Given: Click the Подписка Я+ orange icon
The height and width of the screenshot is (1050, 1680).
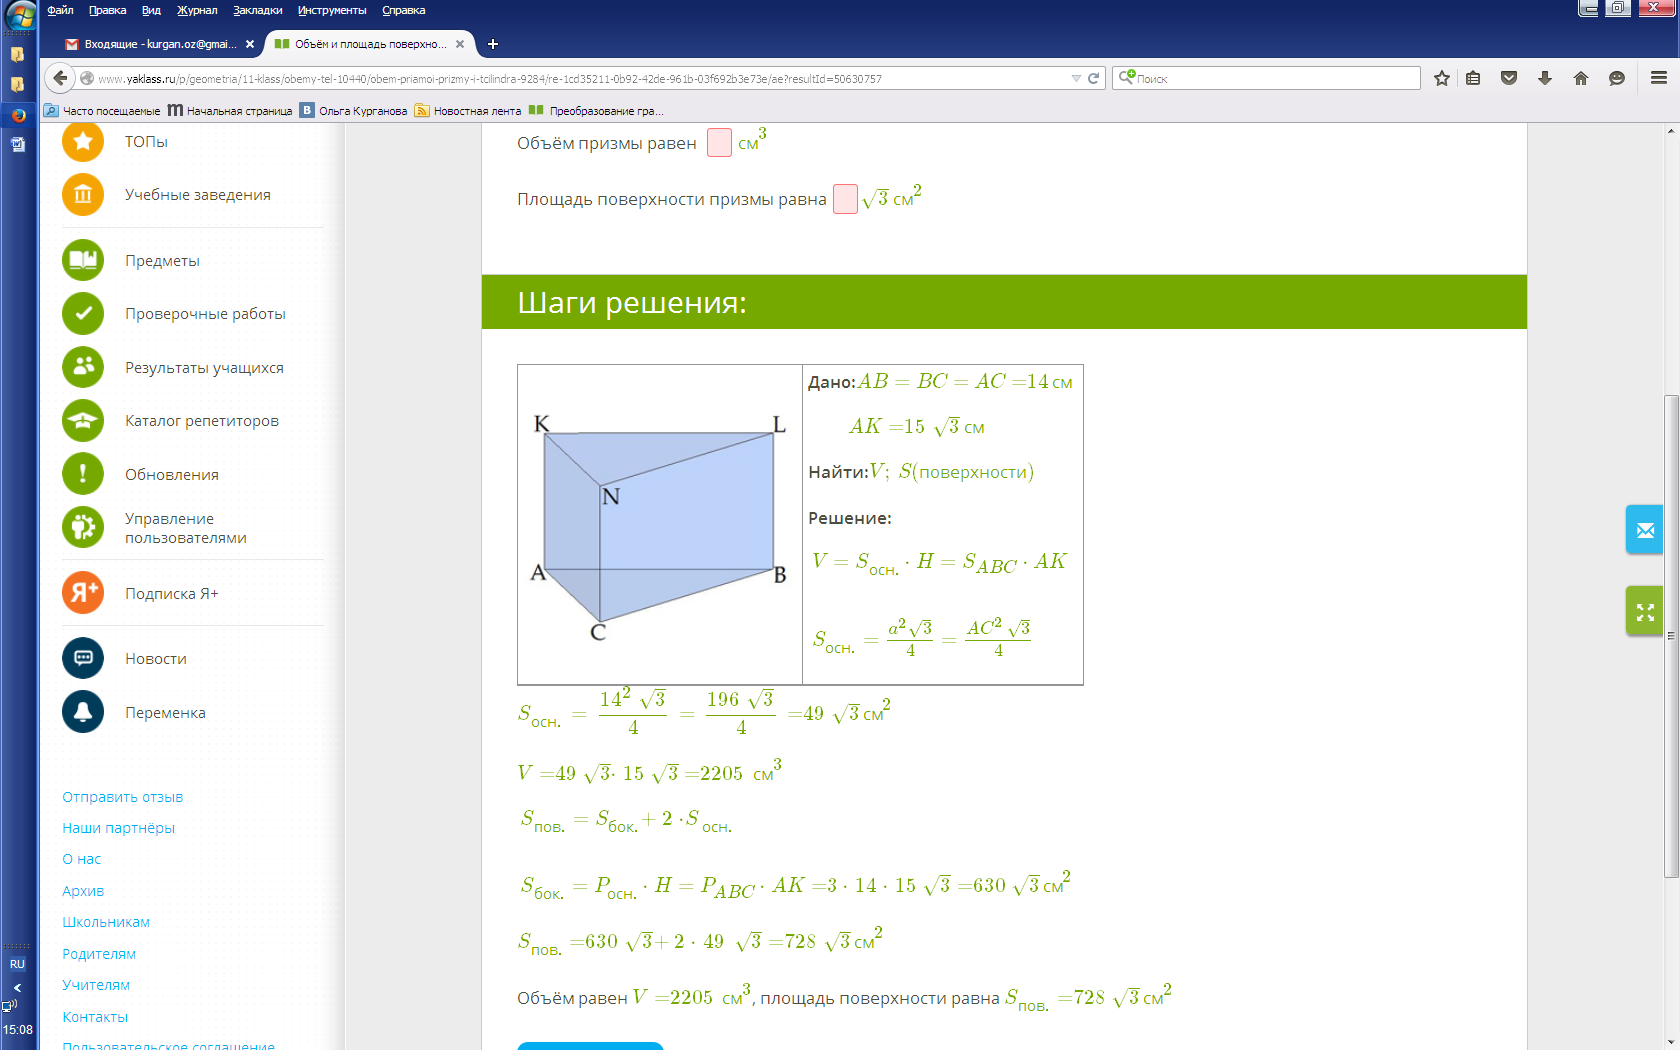Looking at the screenshot, I should [83, 593].
